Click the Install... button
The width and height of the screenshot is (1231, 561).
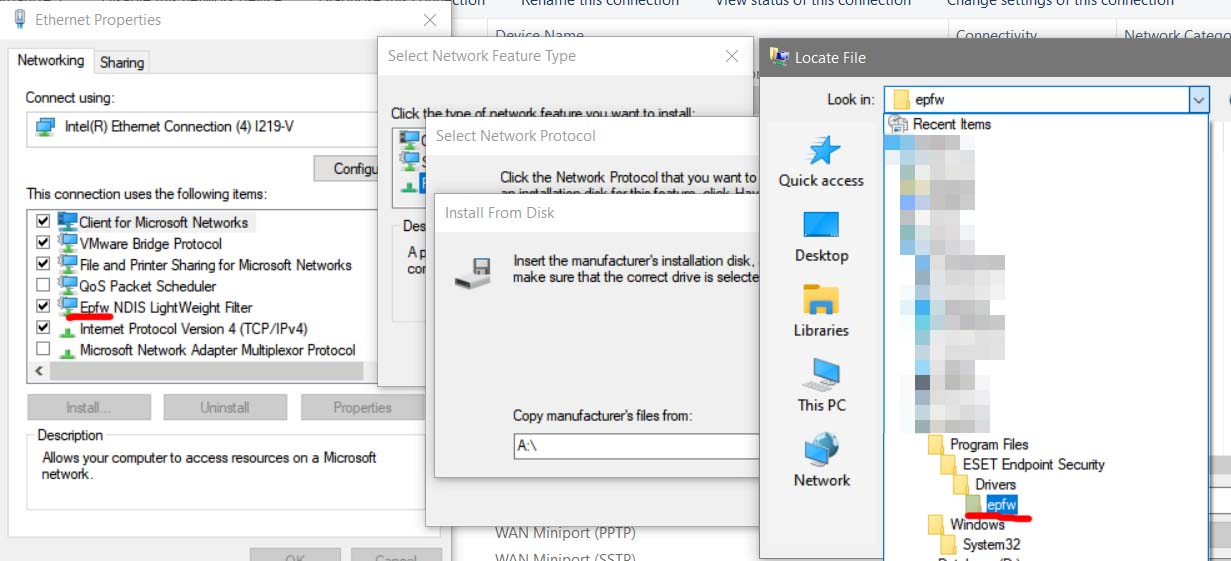(x=89, y=407)
